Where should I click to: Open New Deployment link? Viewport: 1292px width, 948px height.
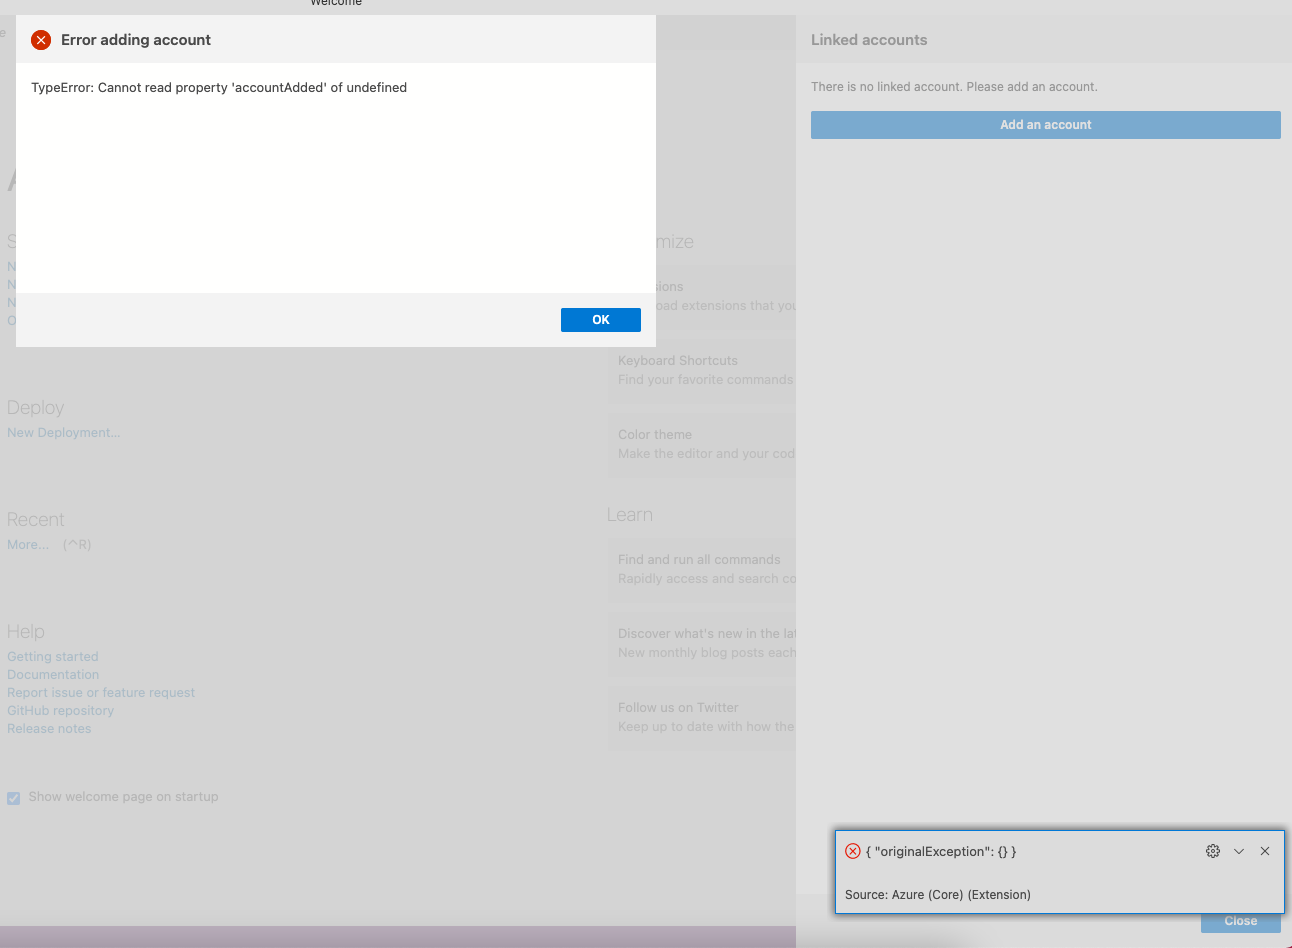click(63, 433)
